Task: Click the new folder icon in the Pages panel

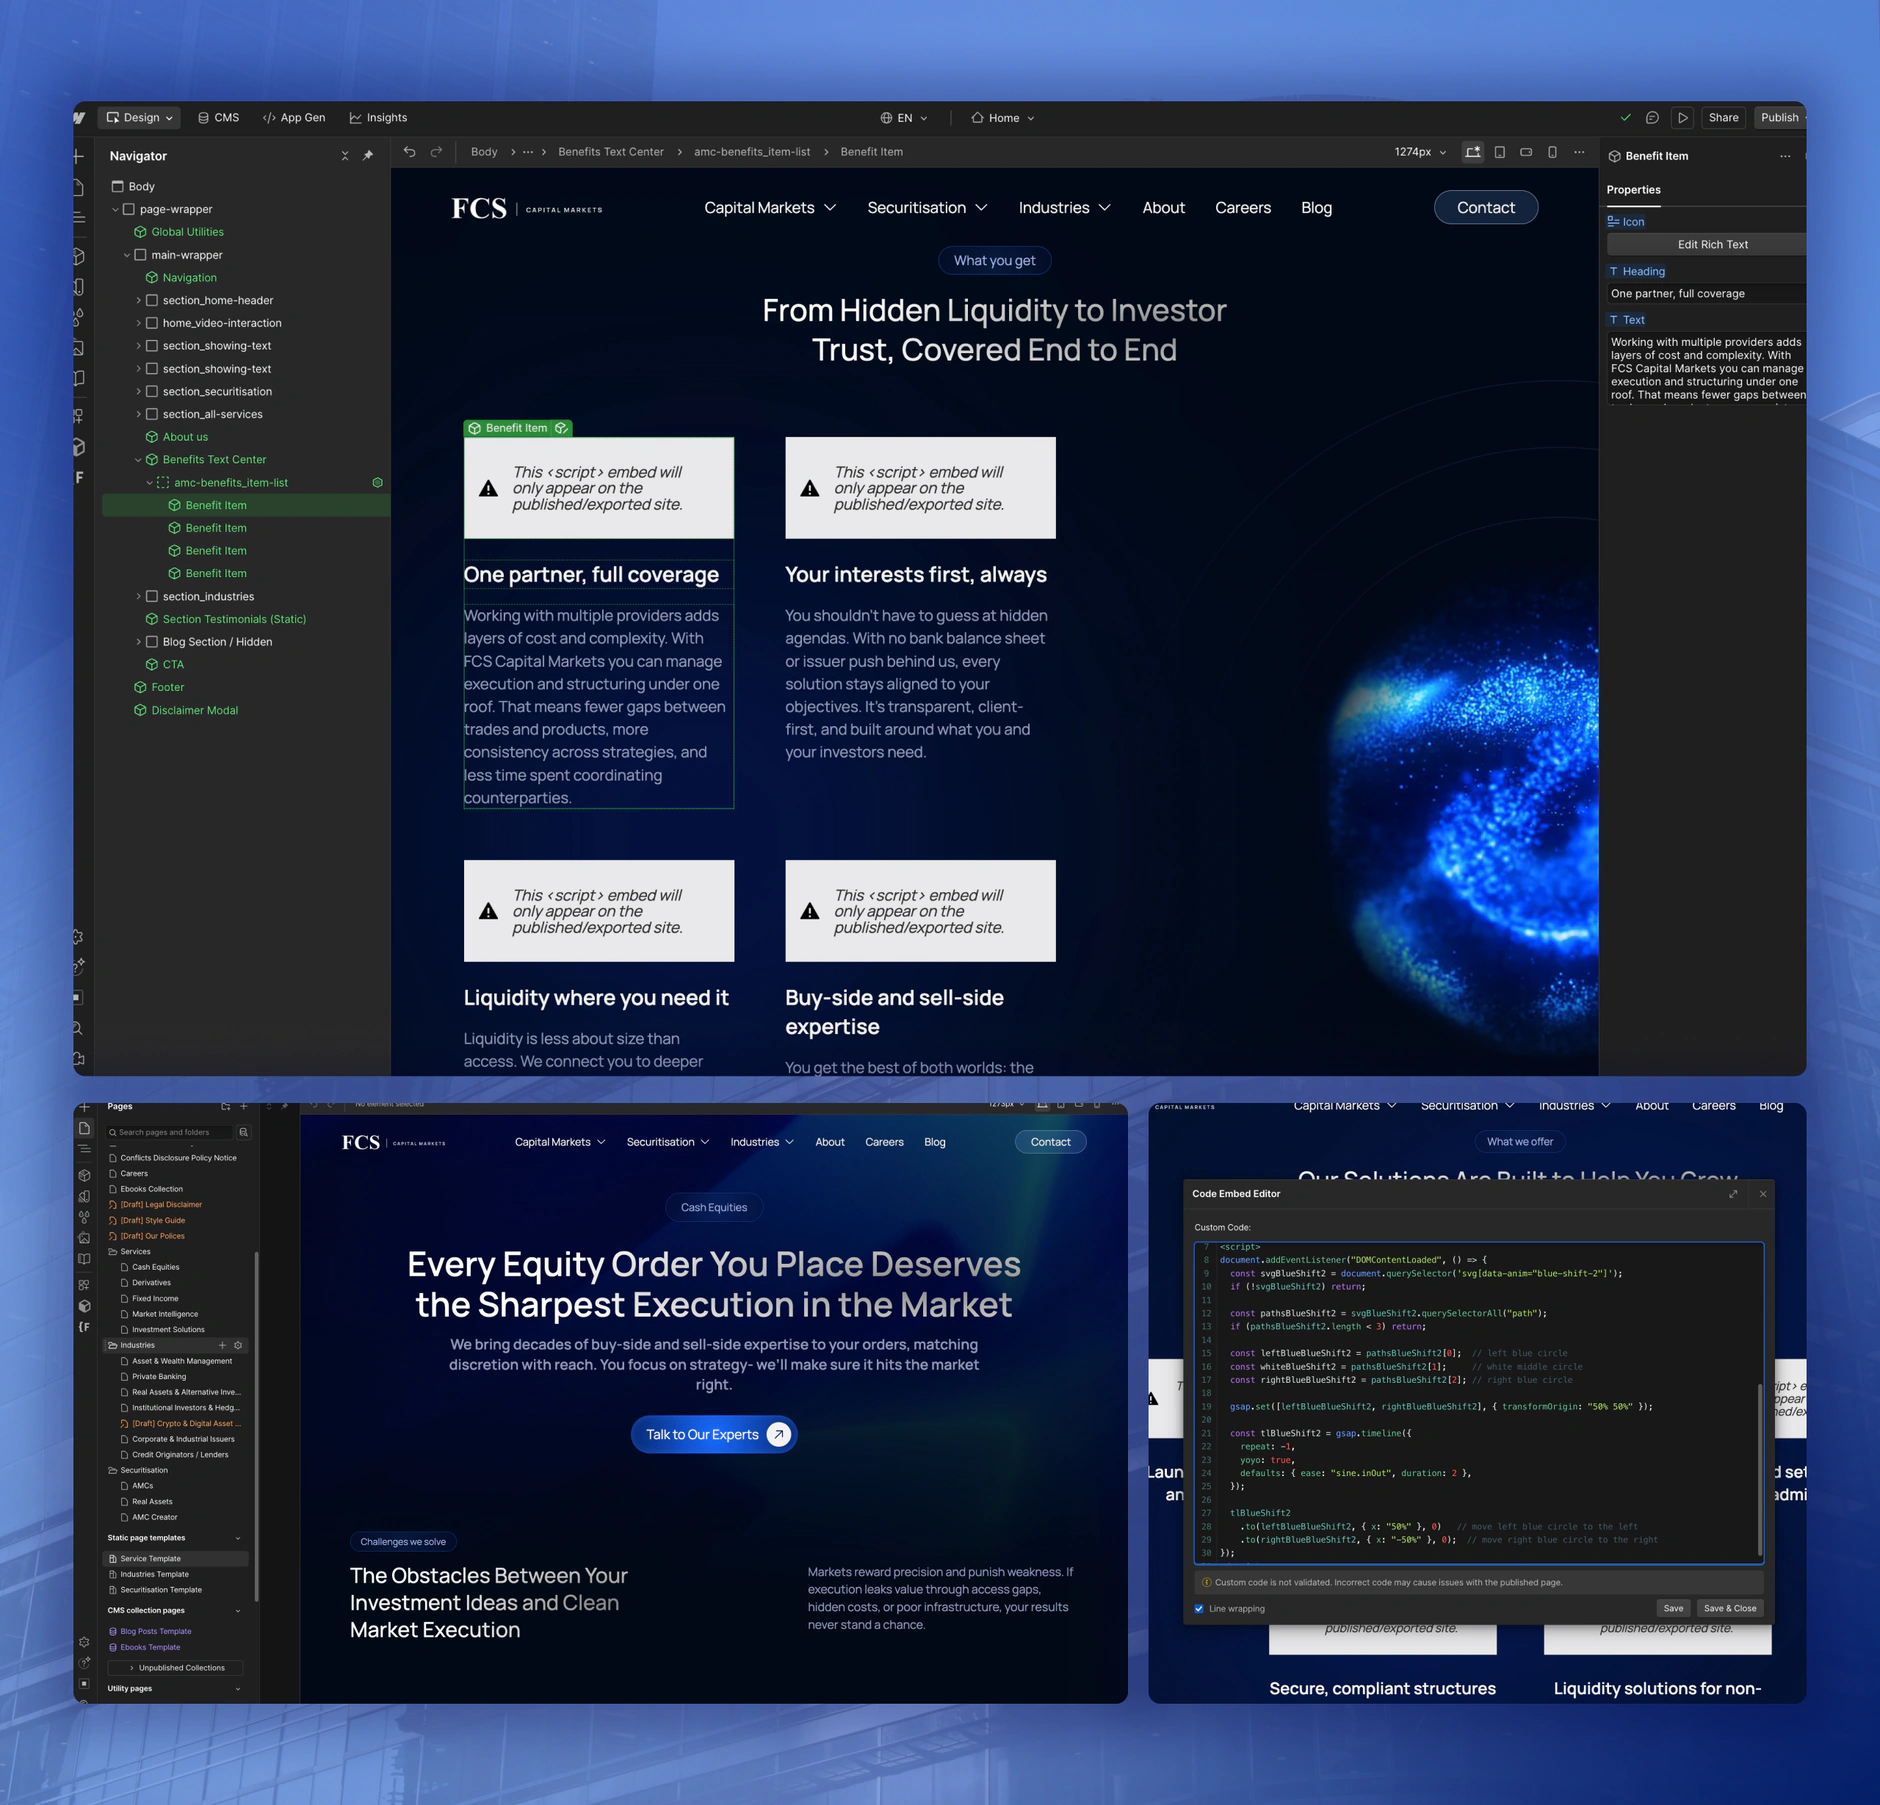Action: pyautogui.click(x=225, y=1106)
